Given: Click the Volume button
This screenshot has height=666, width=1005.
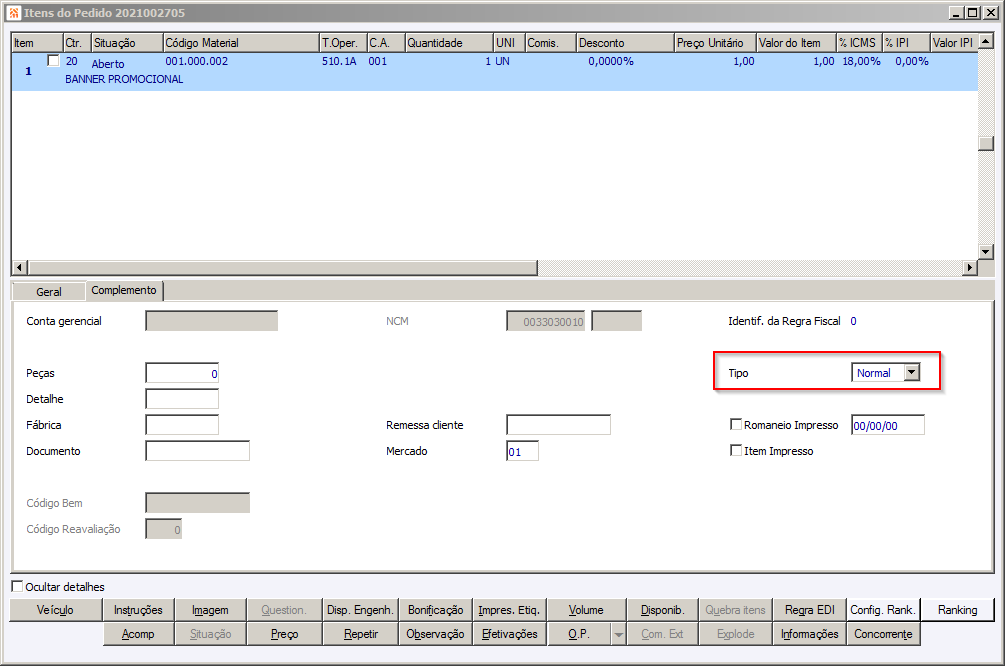Looking at the screenshot, I should tap(586, 610).
